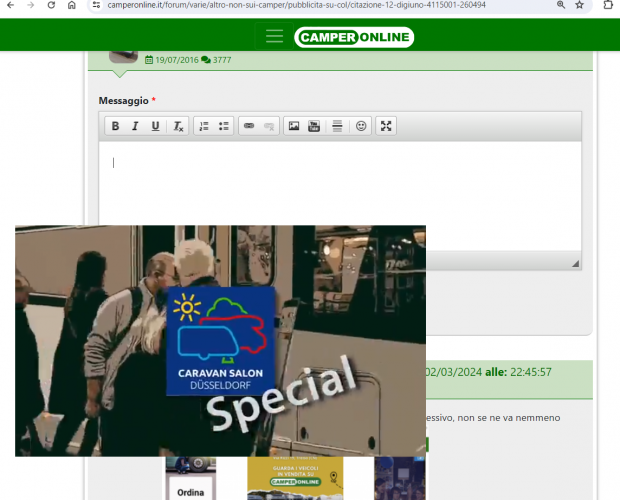Open the Guarda i veicoli in vendita banner
This screenshot has height=500, width=620.
pyautogui.click(x=295, y=478)
